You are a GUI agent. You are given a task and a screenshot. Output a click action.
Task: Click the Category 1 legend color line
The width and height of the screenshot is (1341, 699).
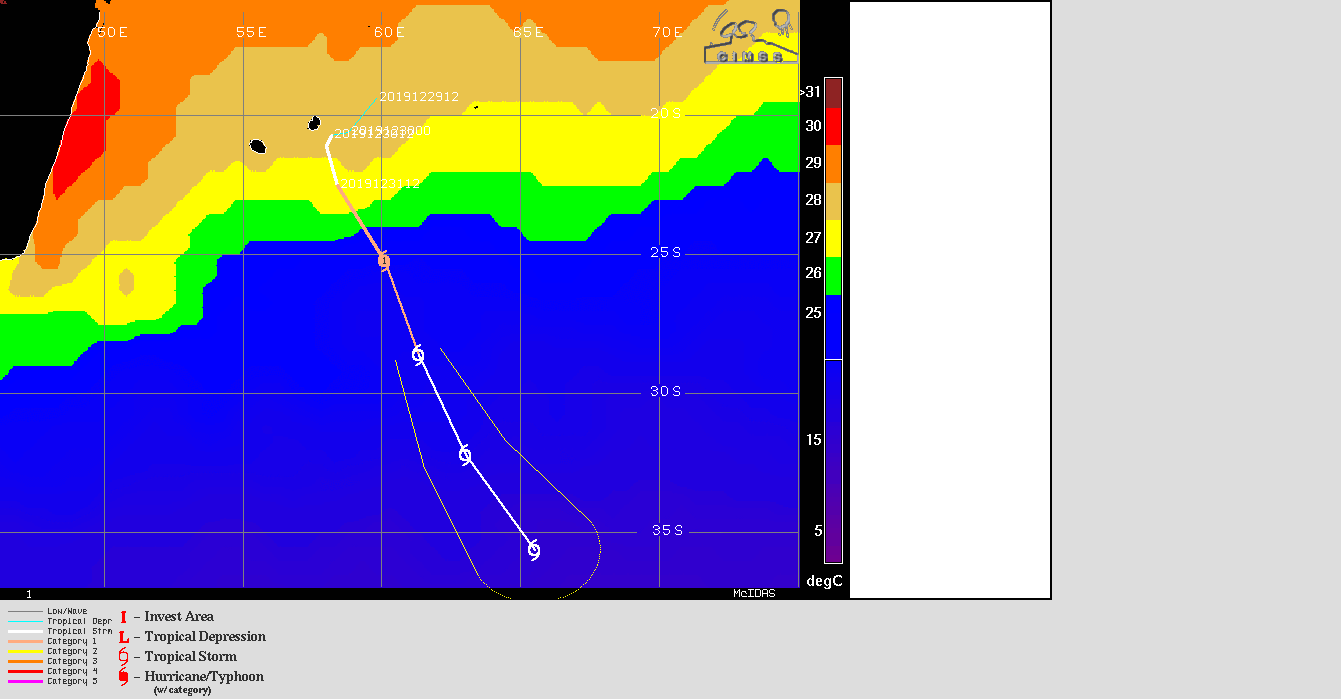click(26, 641)
